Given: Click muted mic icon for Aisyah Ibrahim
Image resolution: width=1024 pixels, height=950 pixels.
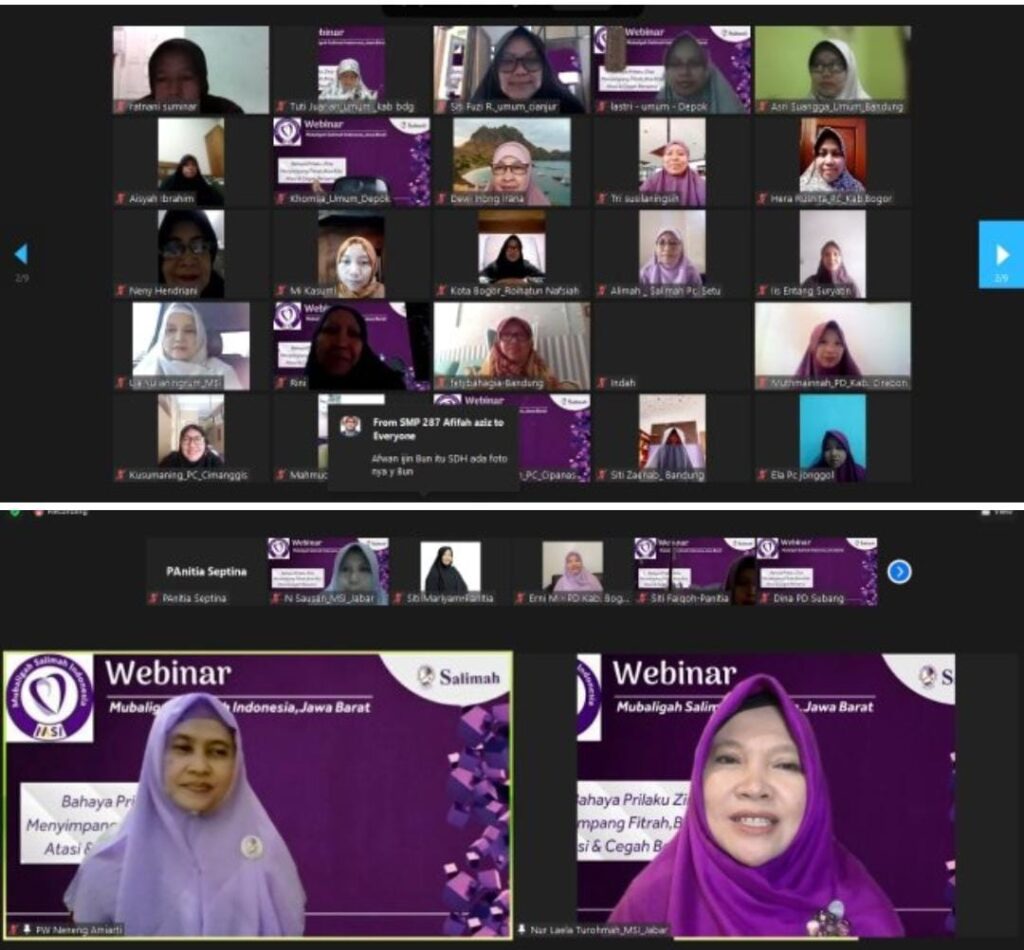Looking at the screenshot, I should click(121, 199).
